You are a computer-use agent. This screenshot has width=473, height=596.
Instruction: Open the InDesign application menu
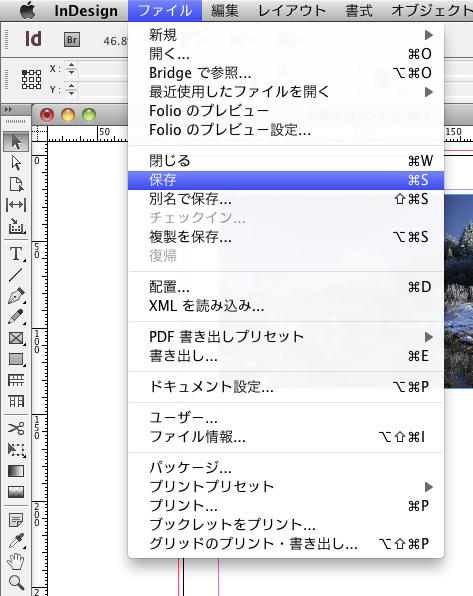point(86,11)
